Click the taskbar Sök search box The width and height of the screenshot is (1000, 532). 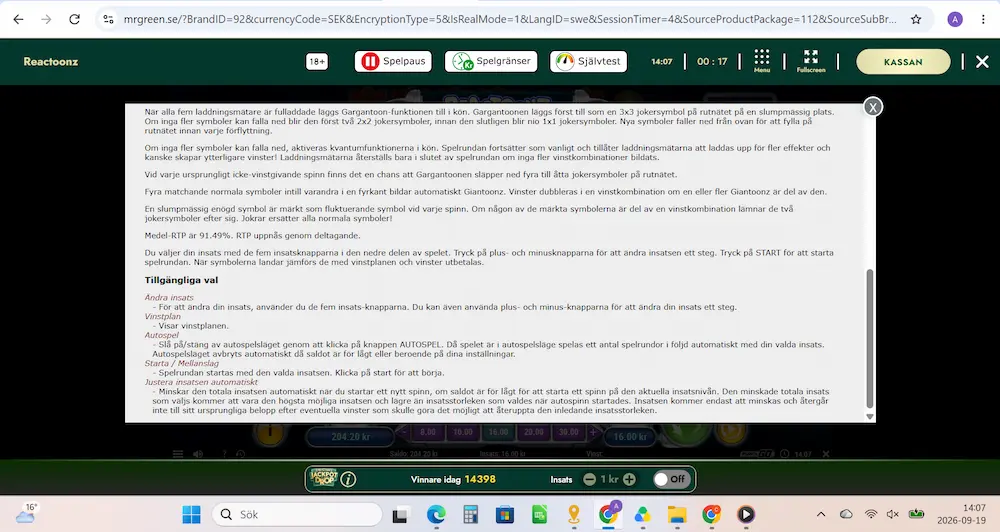pyautogui.click(x=297, y=514)
